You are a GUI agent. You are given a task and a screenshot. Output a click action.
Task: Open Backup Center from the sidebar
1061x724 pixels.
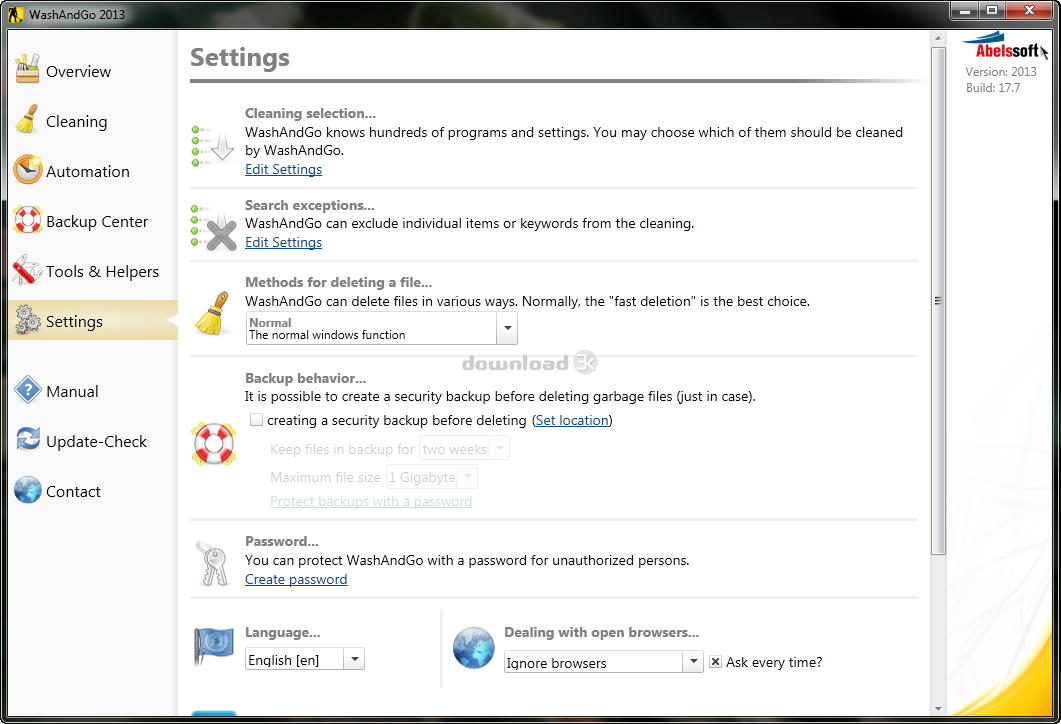(97, 221)
